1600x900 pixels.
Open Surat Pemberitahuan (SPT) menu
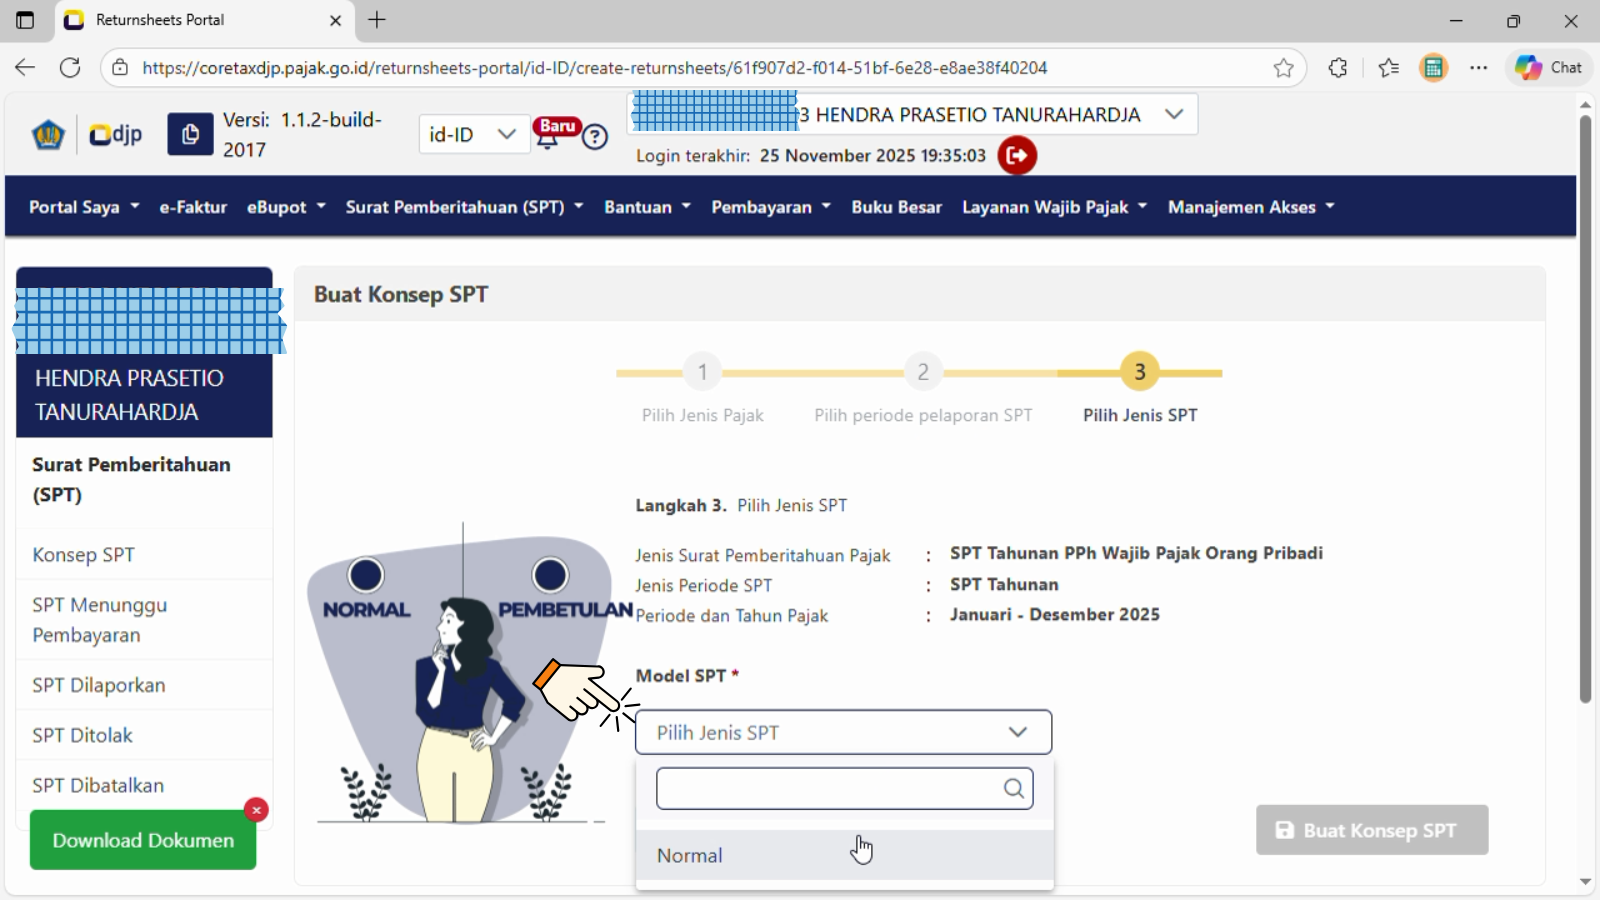pos(464,207)
